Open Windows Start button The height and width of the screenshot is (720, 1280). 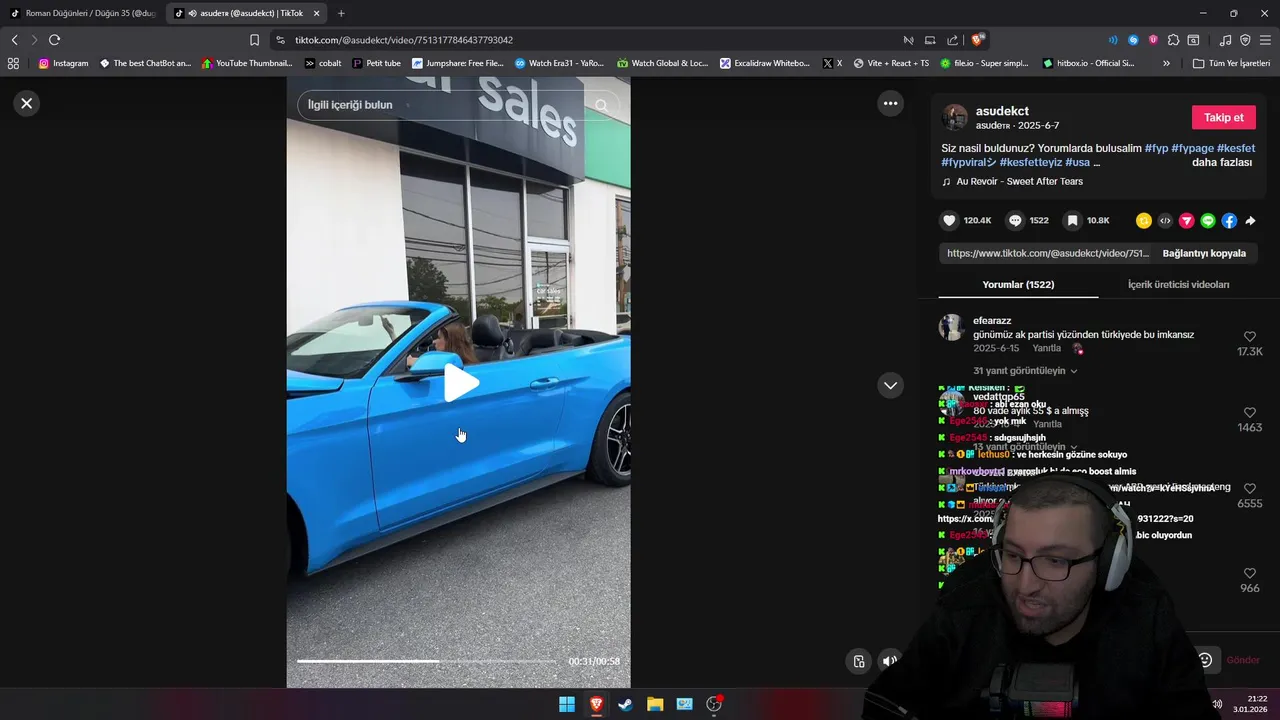[x=567, y=704]
